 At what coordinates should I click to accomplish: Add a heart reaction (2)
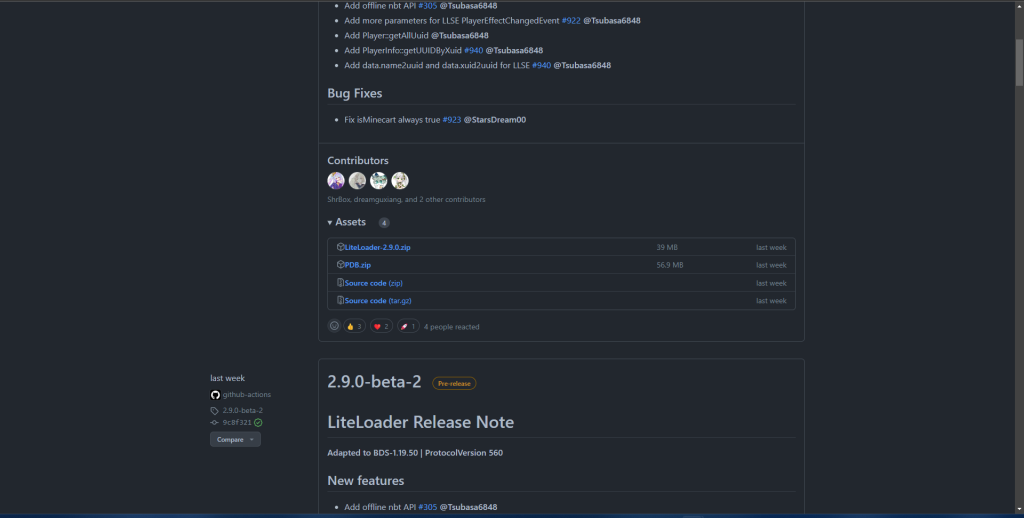click(381, 326)
